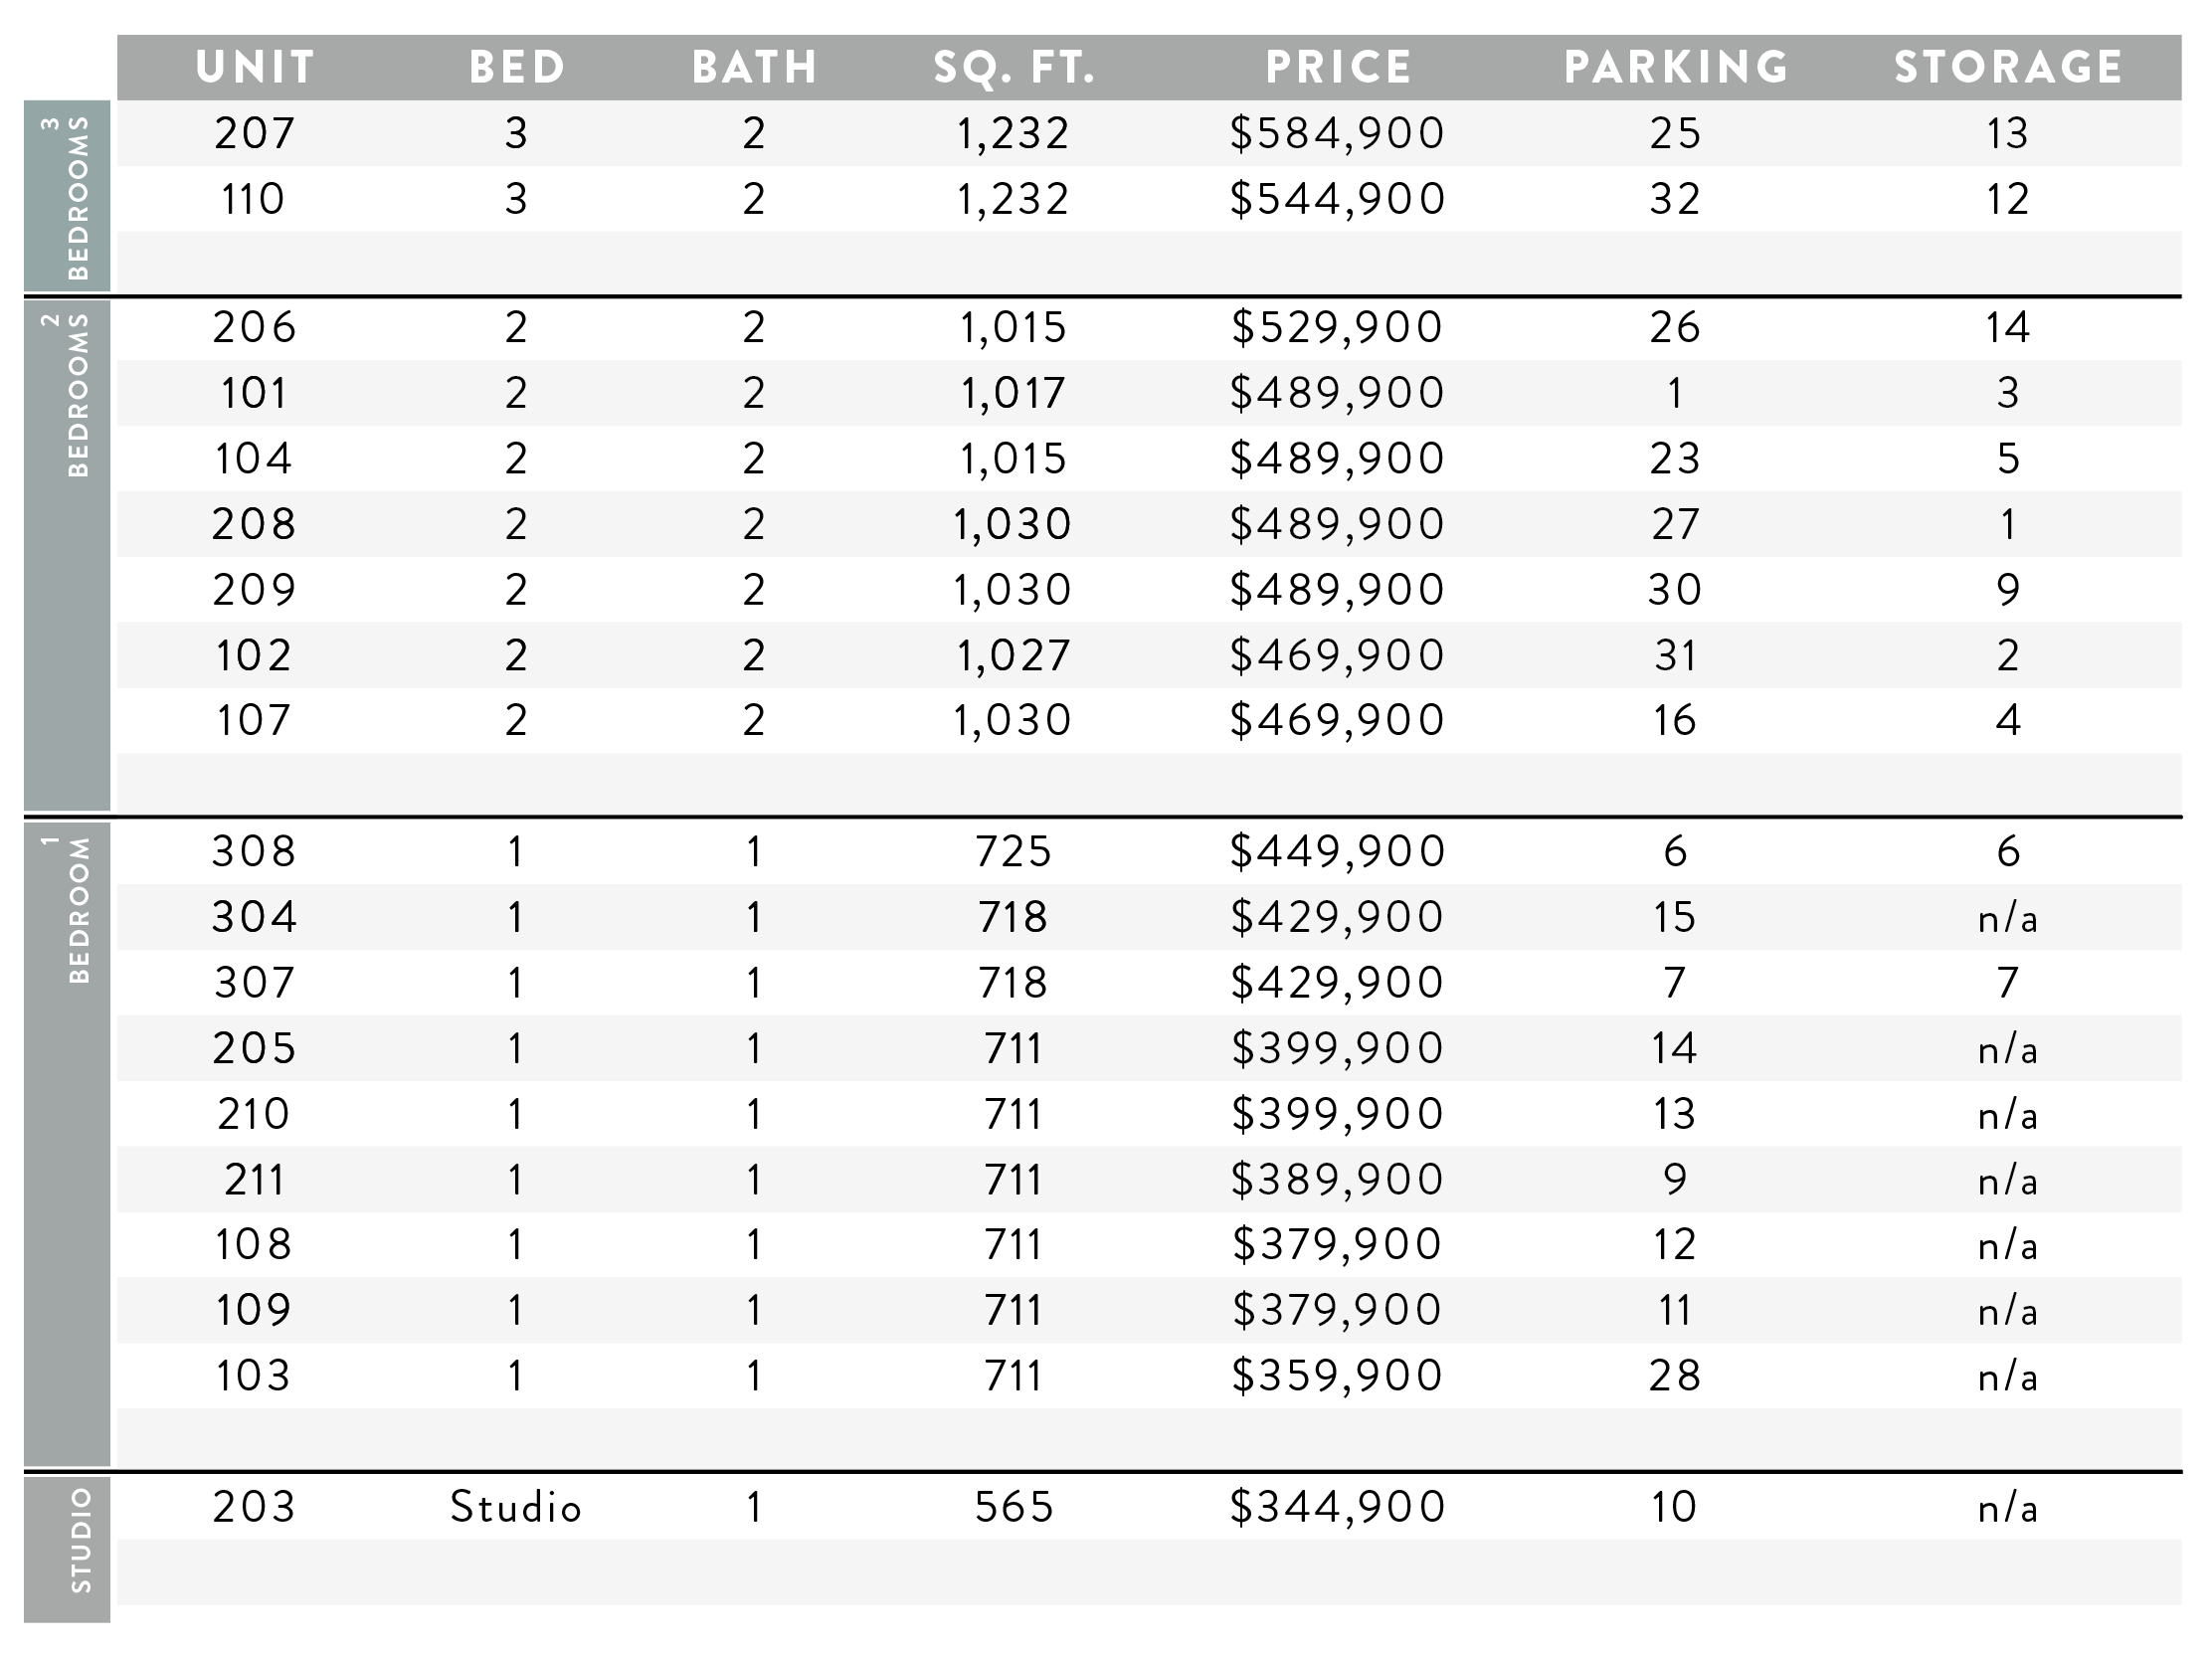Screen dimensions: 2212x1653
Task: Select the $449,900 price cell
Action: tap(1338, 851)
